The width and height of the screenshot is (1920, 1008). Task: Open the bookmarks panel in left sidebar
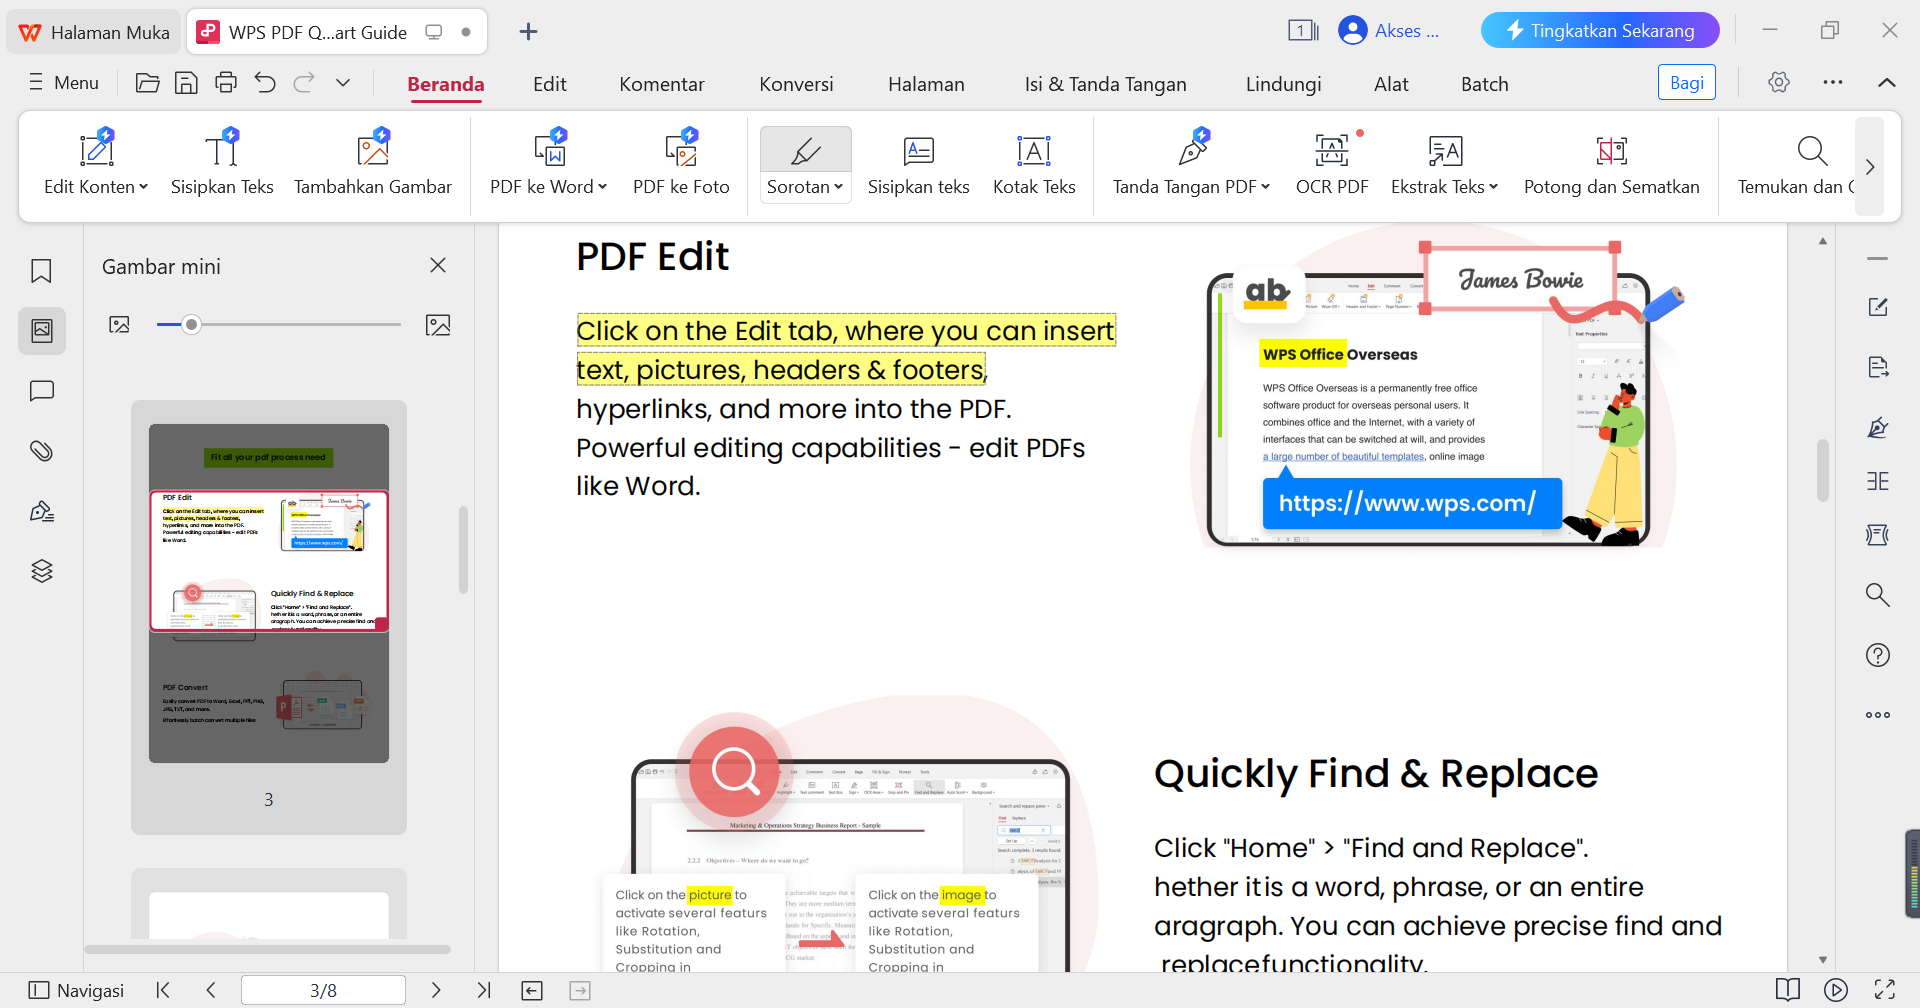41,270
